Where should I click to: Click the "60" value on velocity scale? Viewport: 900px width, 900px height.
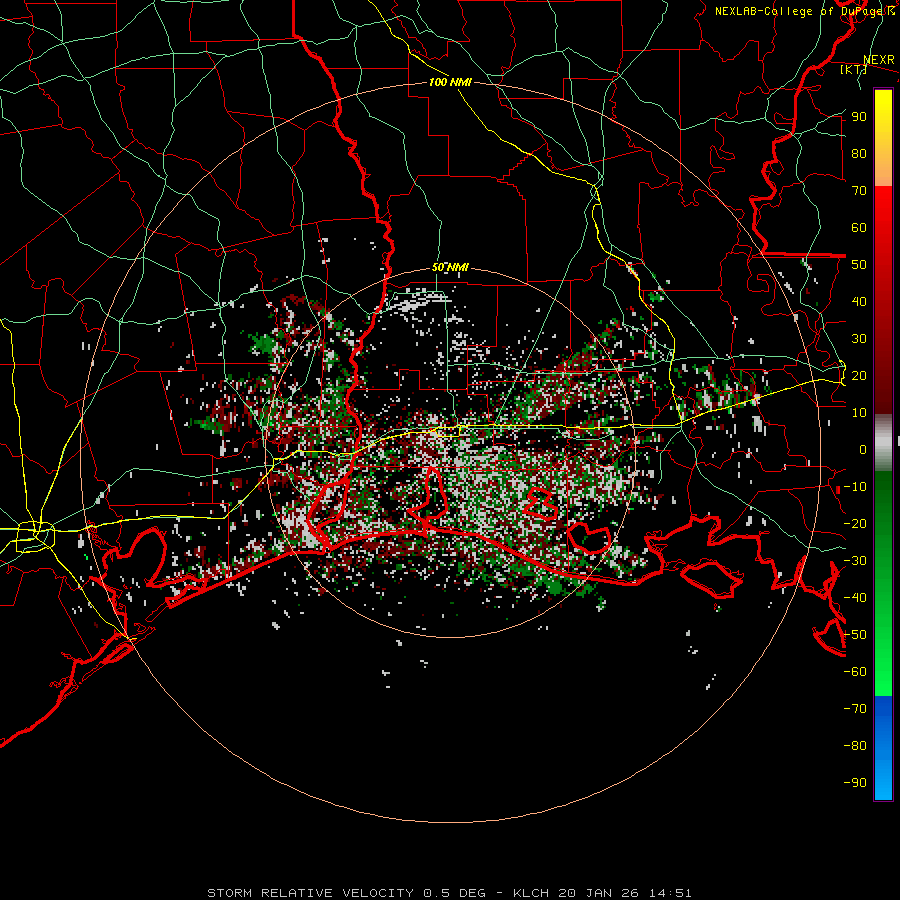click(859, 228)
